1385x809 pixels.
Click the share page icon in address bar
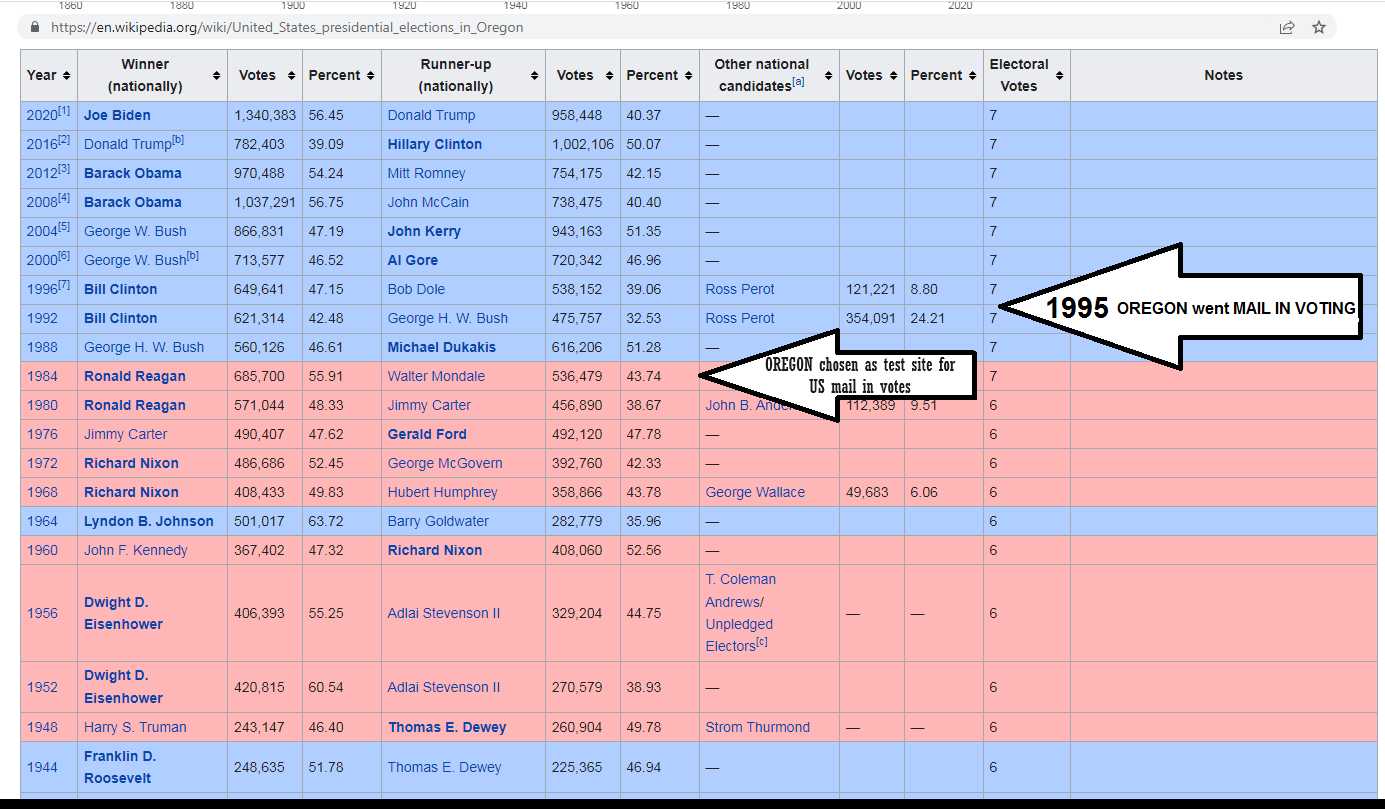click(x=1287, y=28)
